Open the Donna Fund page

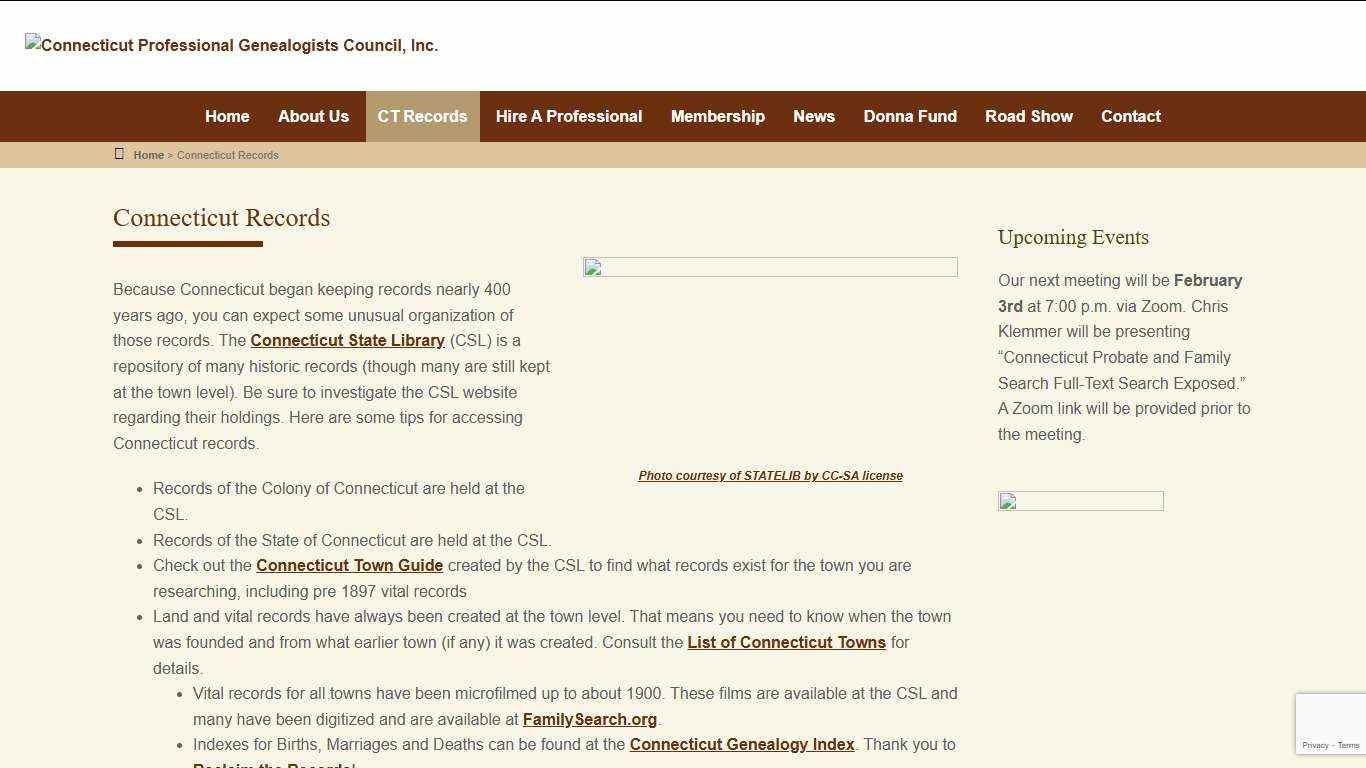(x=910, y=116)
